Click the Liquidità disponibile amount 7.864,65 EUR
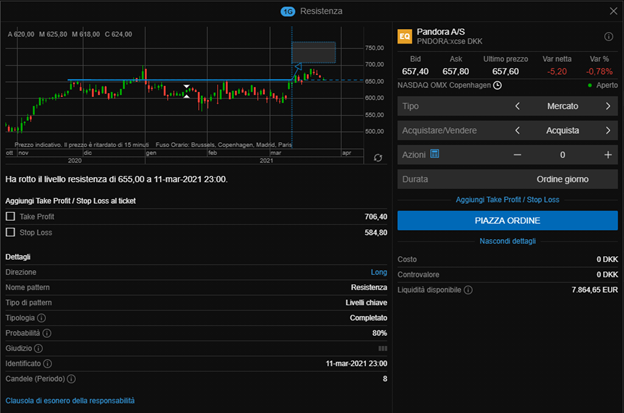The height and width of the screenshot is (413, 624). click(595, 290)
